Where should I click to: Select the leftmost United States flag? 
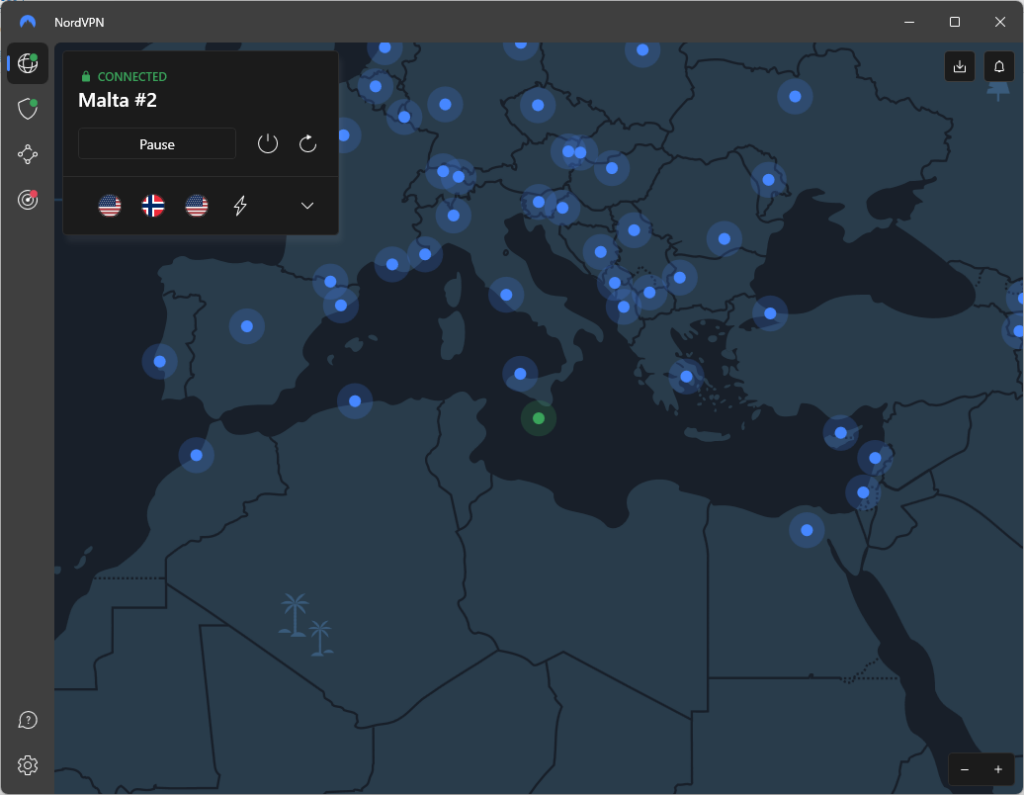point(110,206)
